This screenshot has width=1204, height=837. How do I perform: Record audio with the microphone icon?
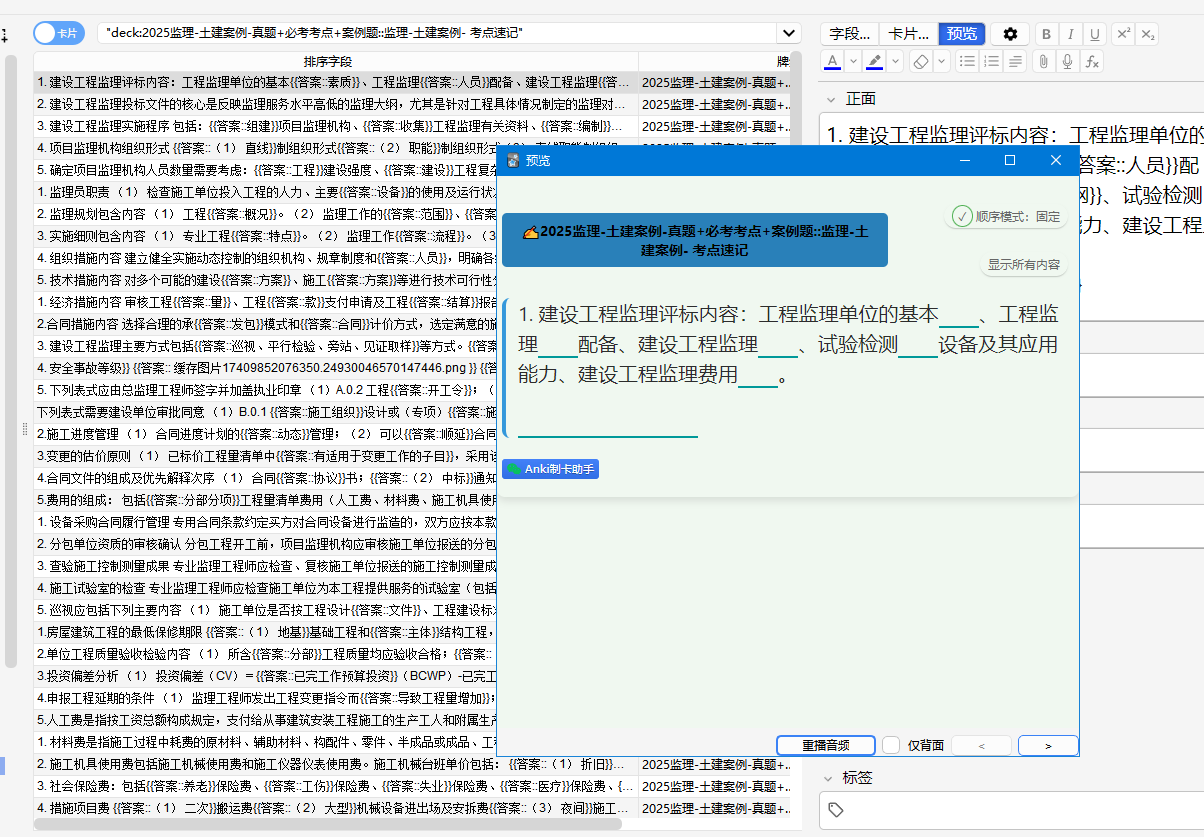coord(1068,62)
